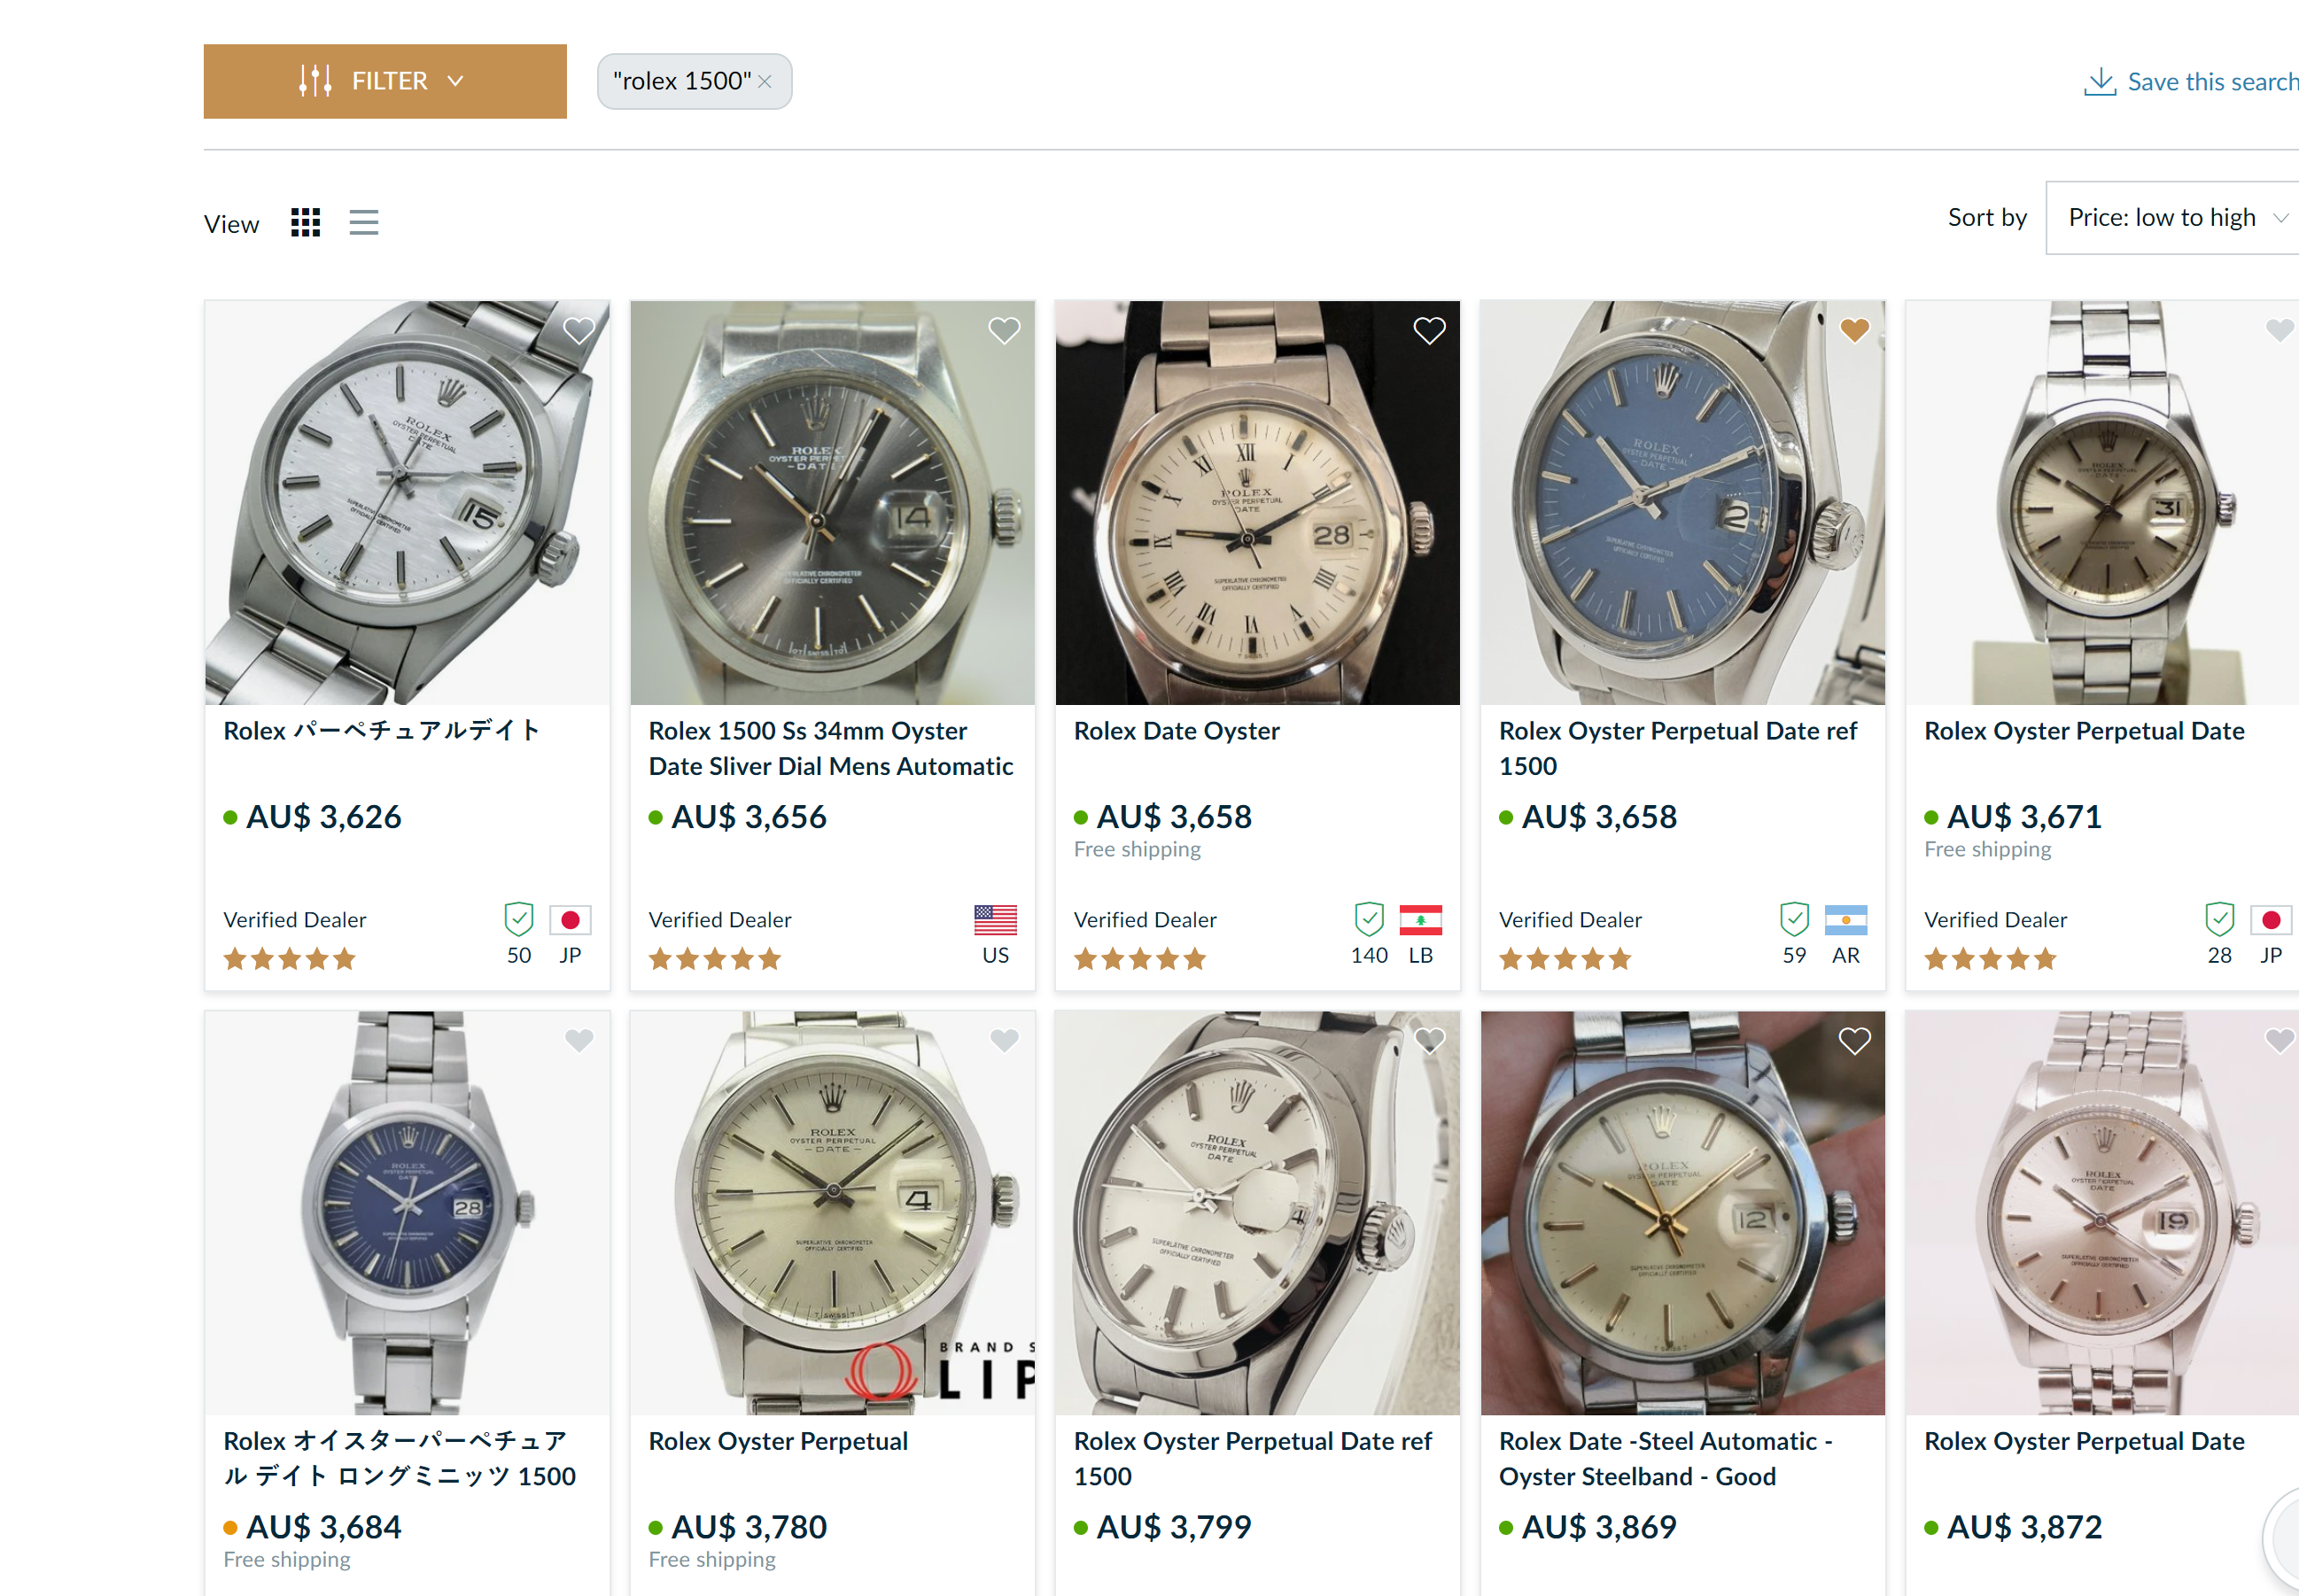The width and height of the screenshot is (2299, 1596).
Task: Open Rolex Date Oyster listing title
Action: click(x=1176, y=731)
